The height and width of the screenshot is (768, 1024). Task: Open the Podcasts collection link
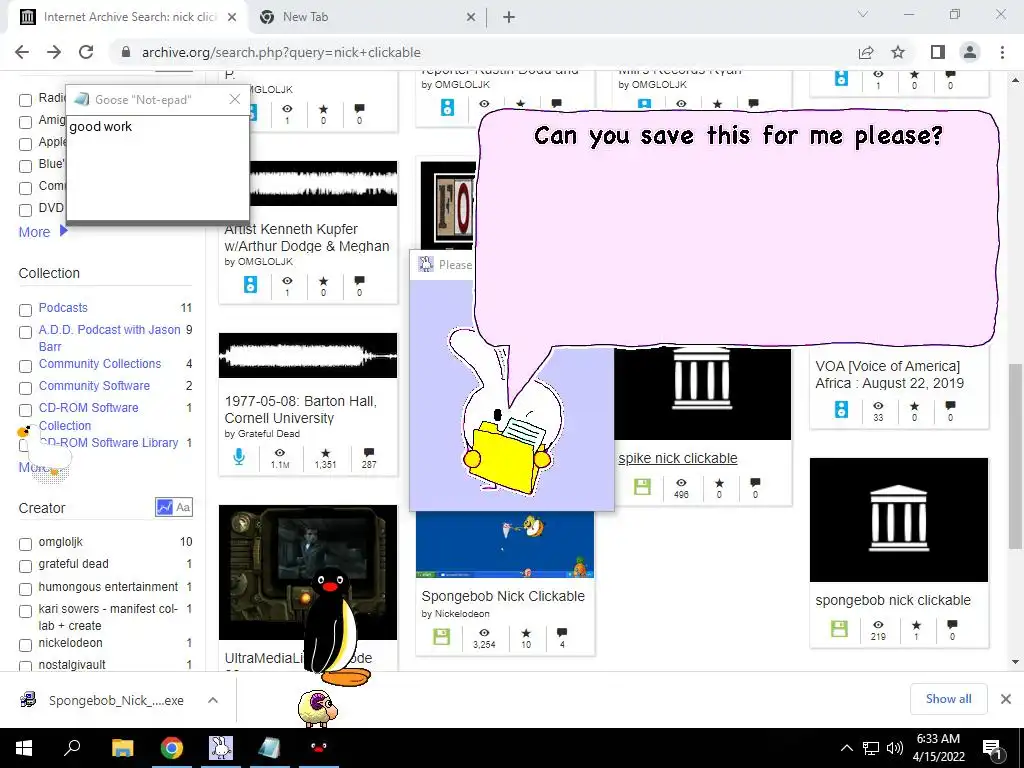63,308
